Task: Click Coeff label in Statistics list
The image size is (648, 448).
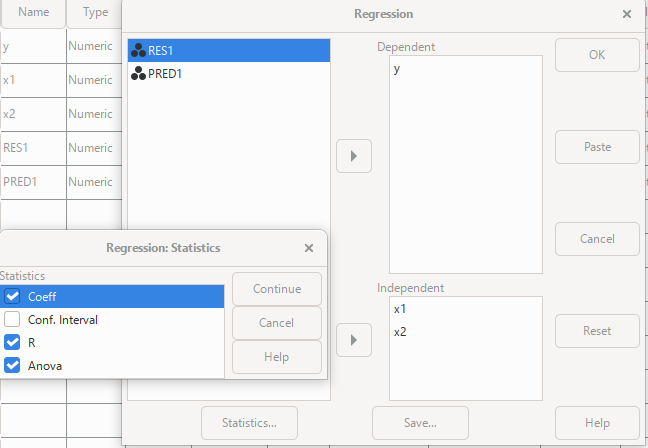Action: (42, 297)
